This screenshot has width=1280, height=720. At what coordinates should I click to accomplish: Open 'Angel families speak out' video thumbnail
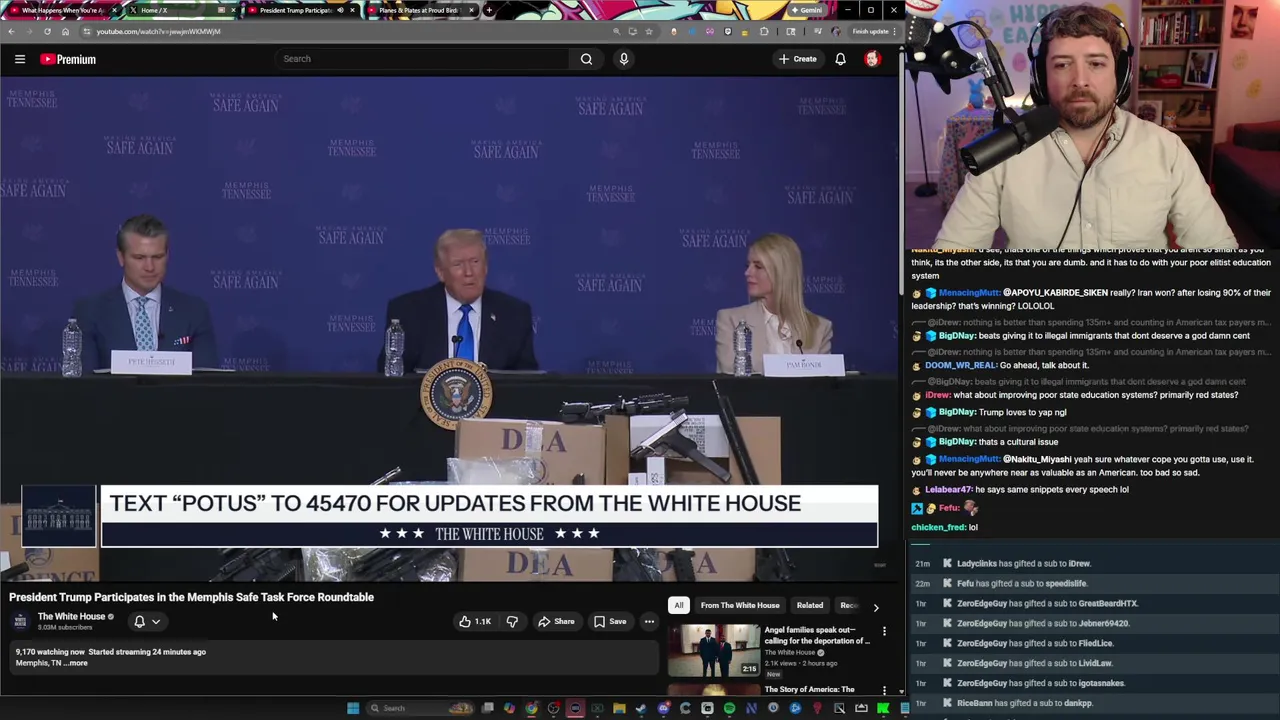714,650
